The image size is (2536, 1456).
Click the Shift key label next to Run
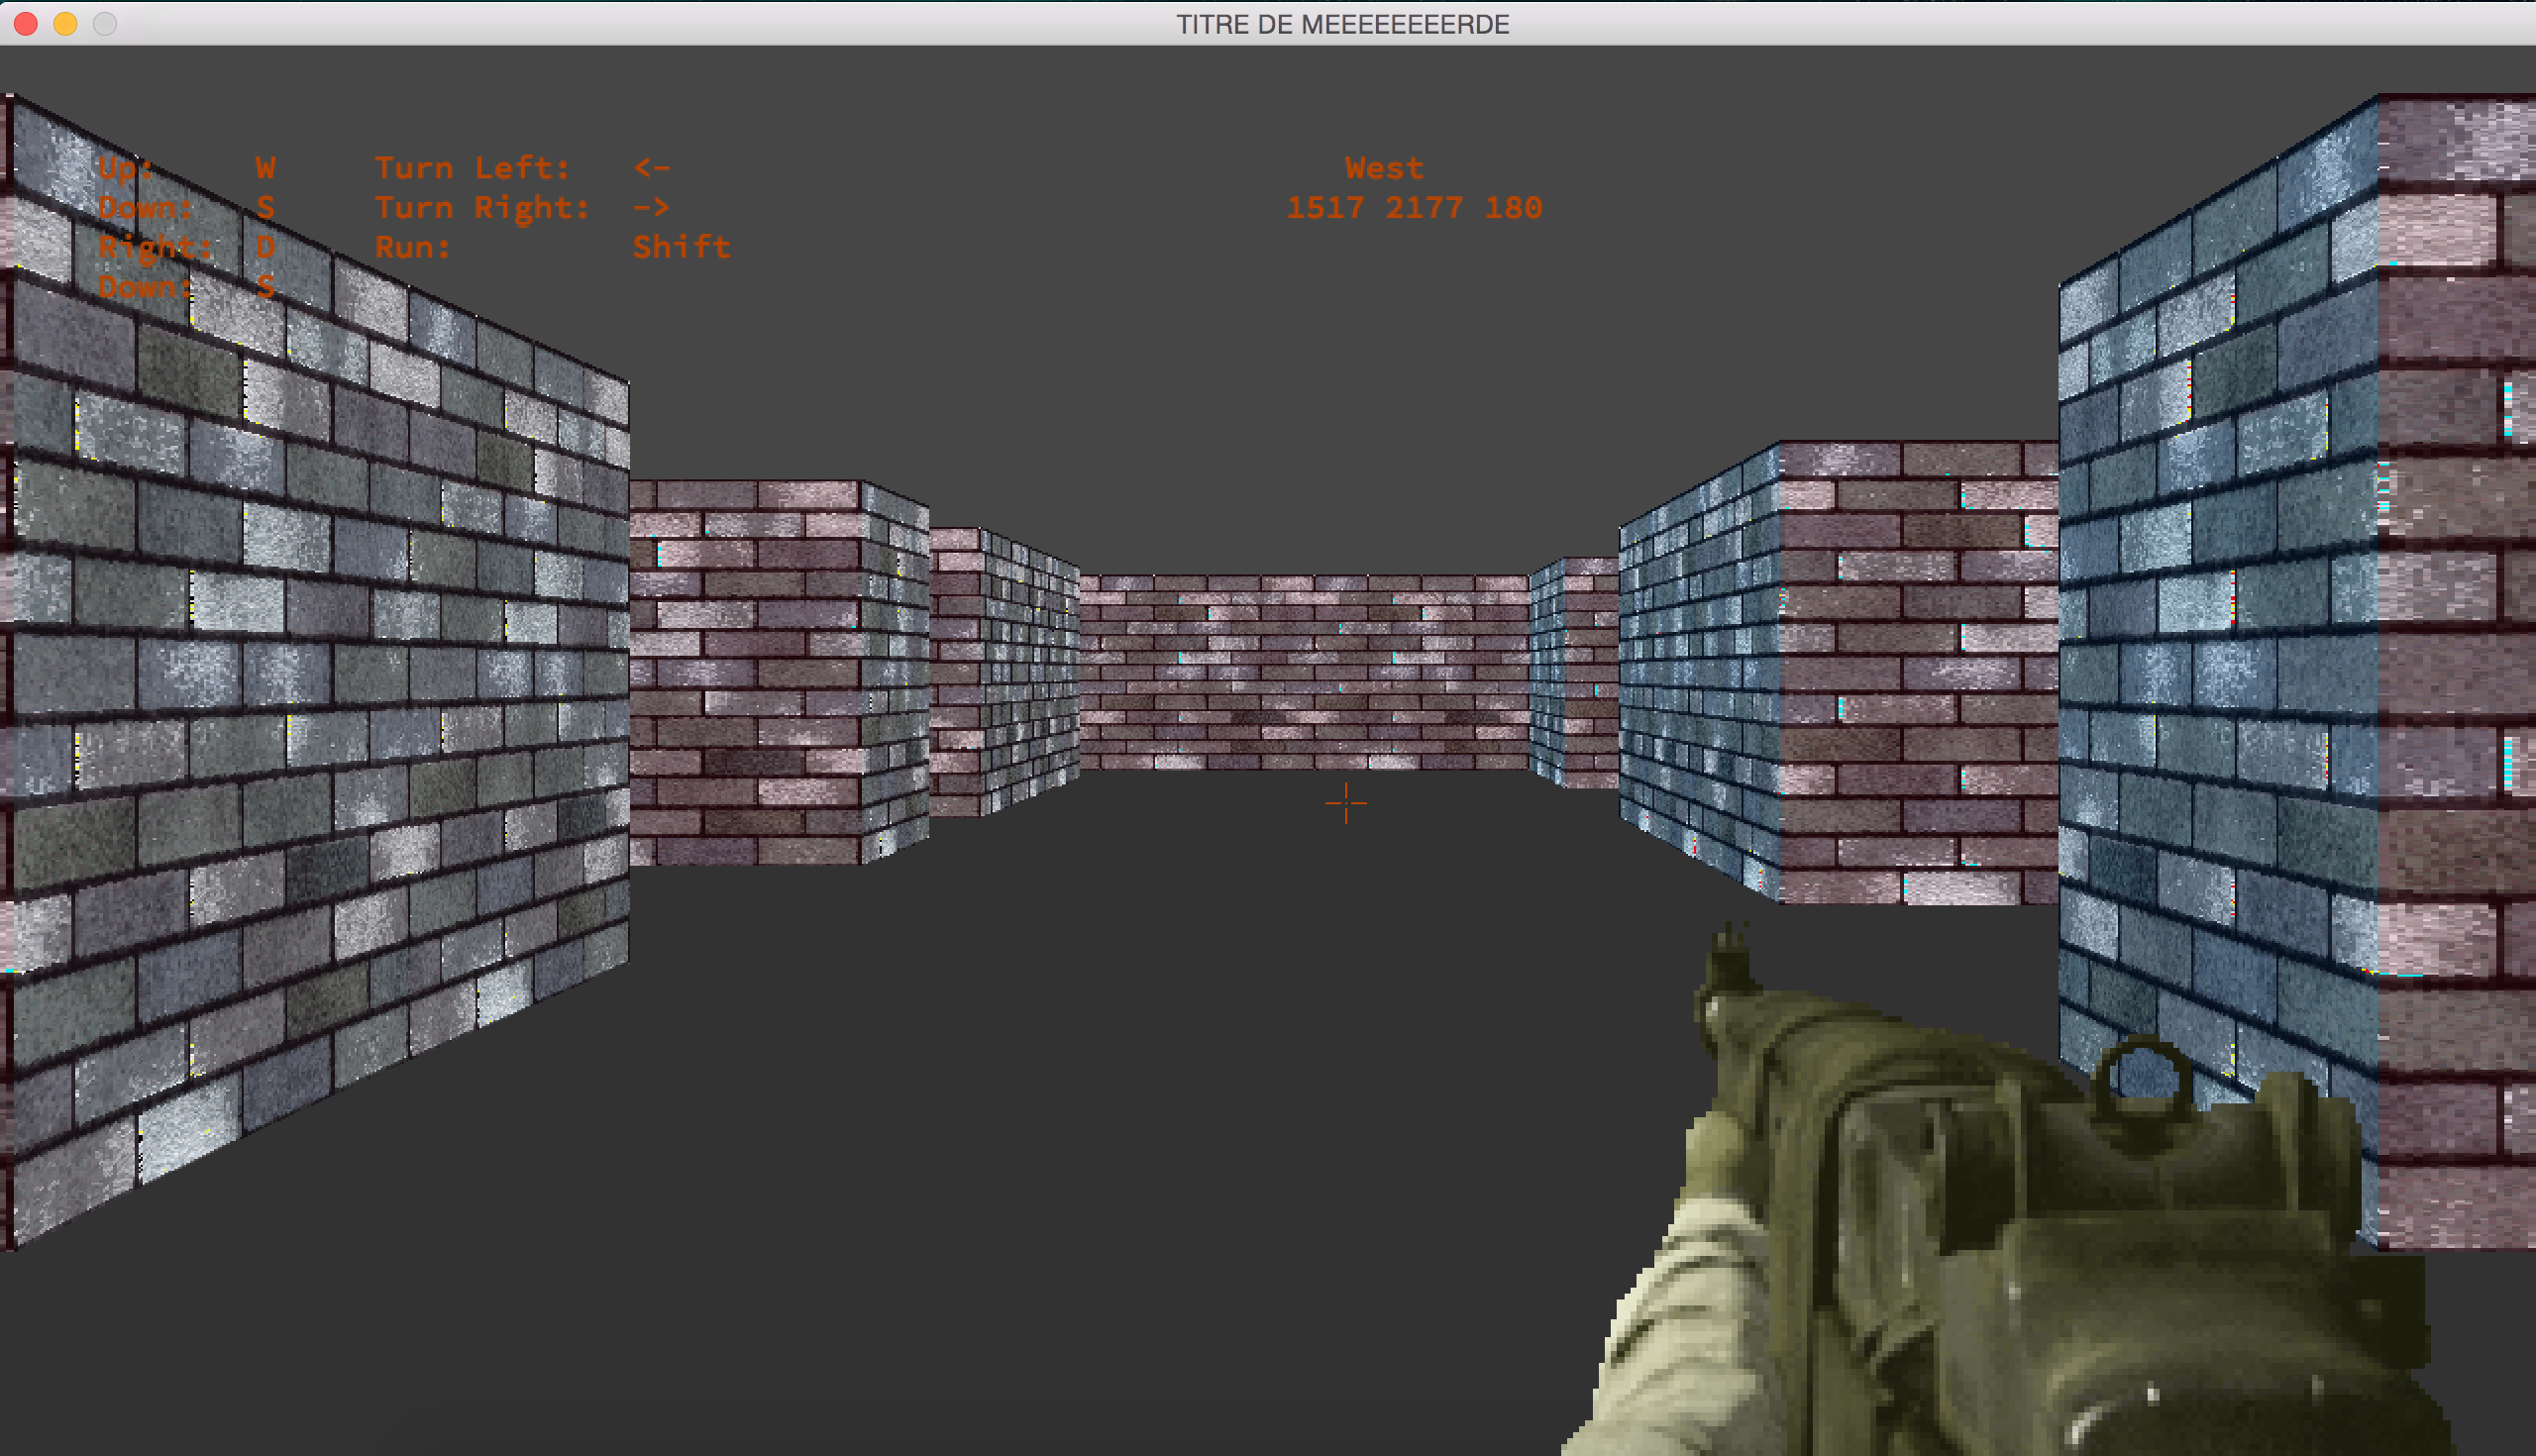(x=681, y=247)
